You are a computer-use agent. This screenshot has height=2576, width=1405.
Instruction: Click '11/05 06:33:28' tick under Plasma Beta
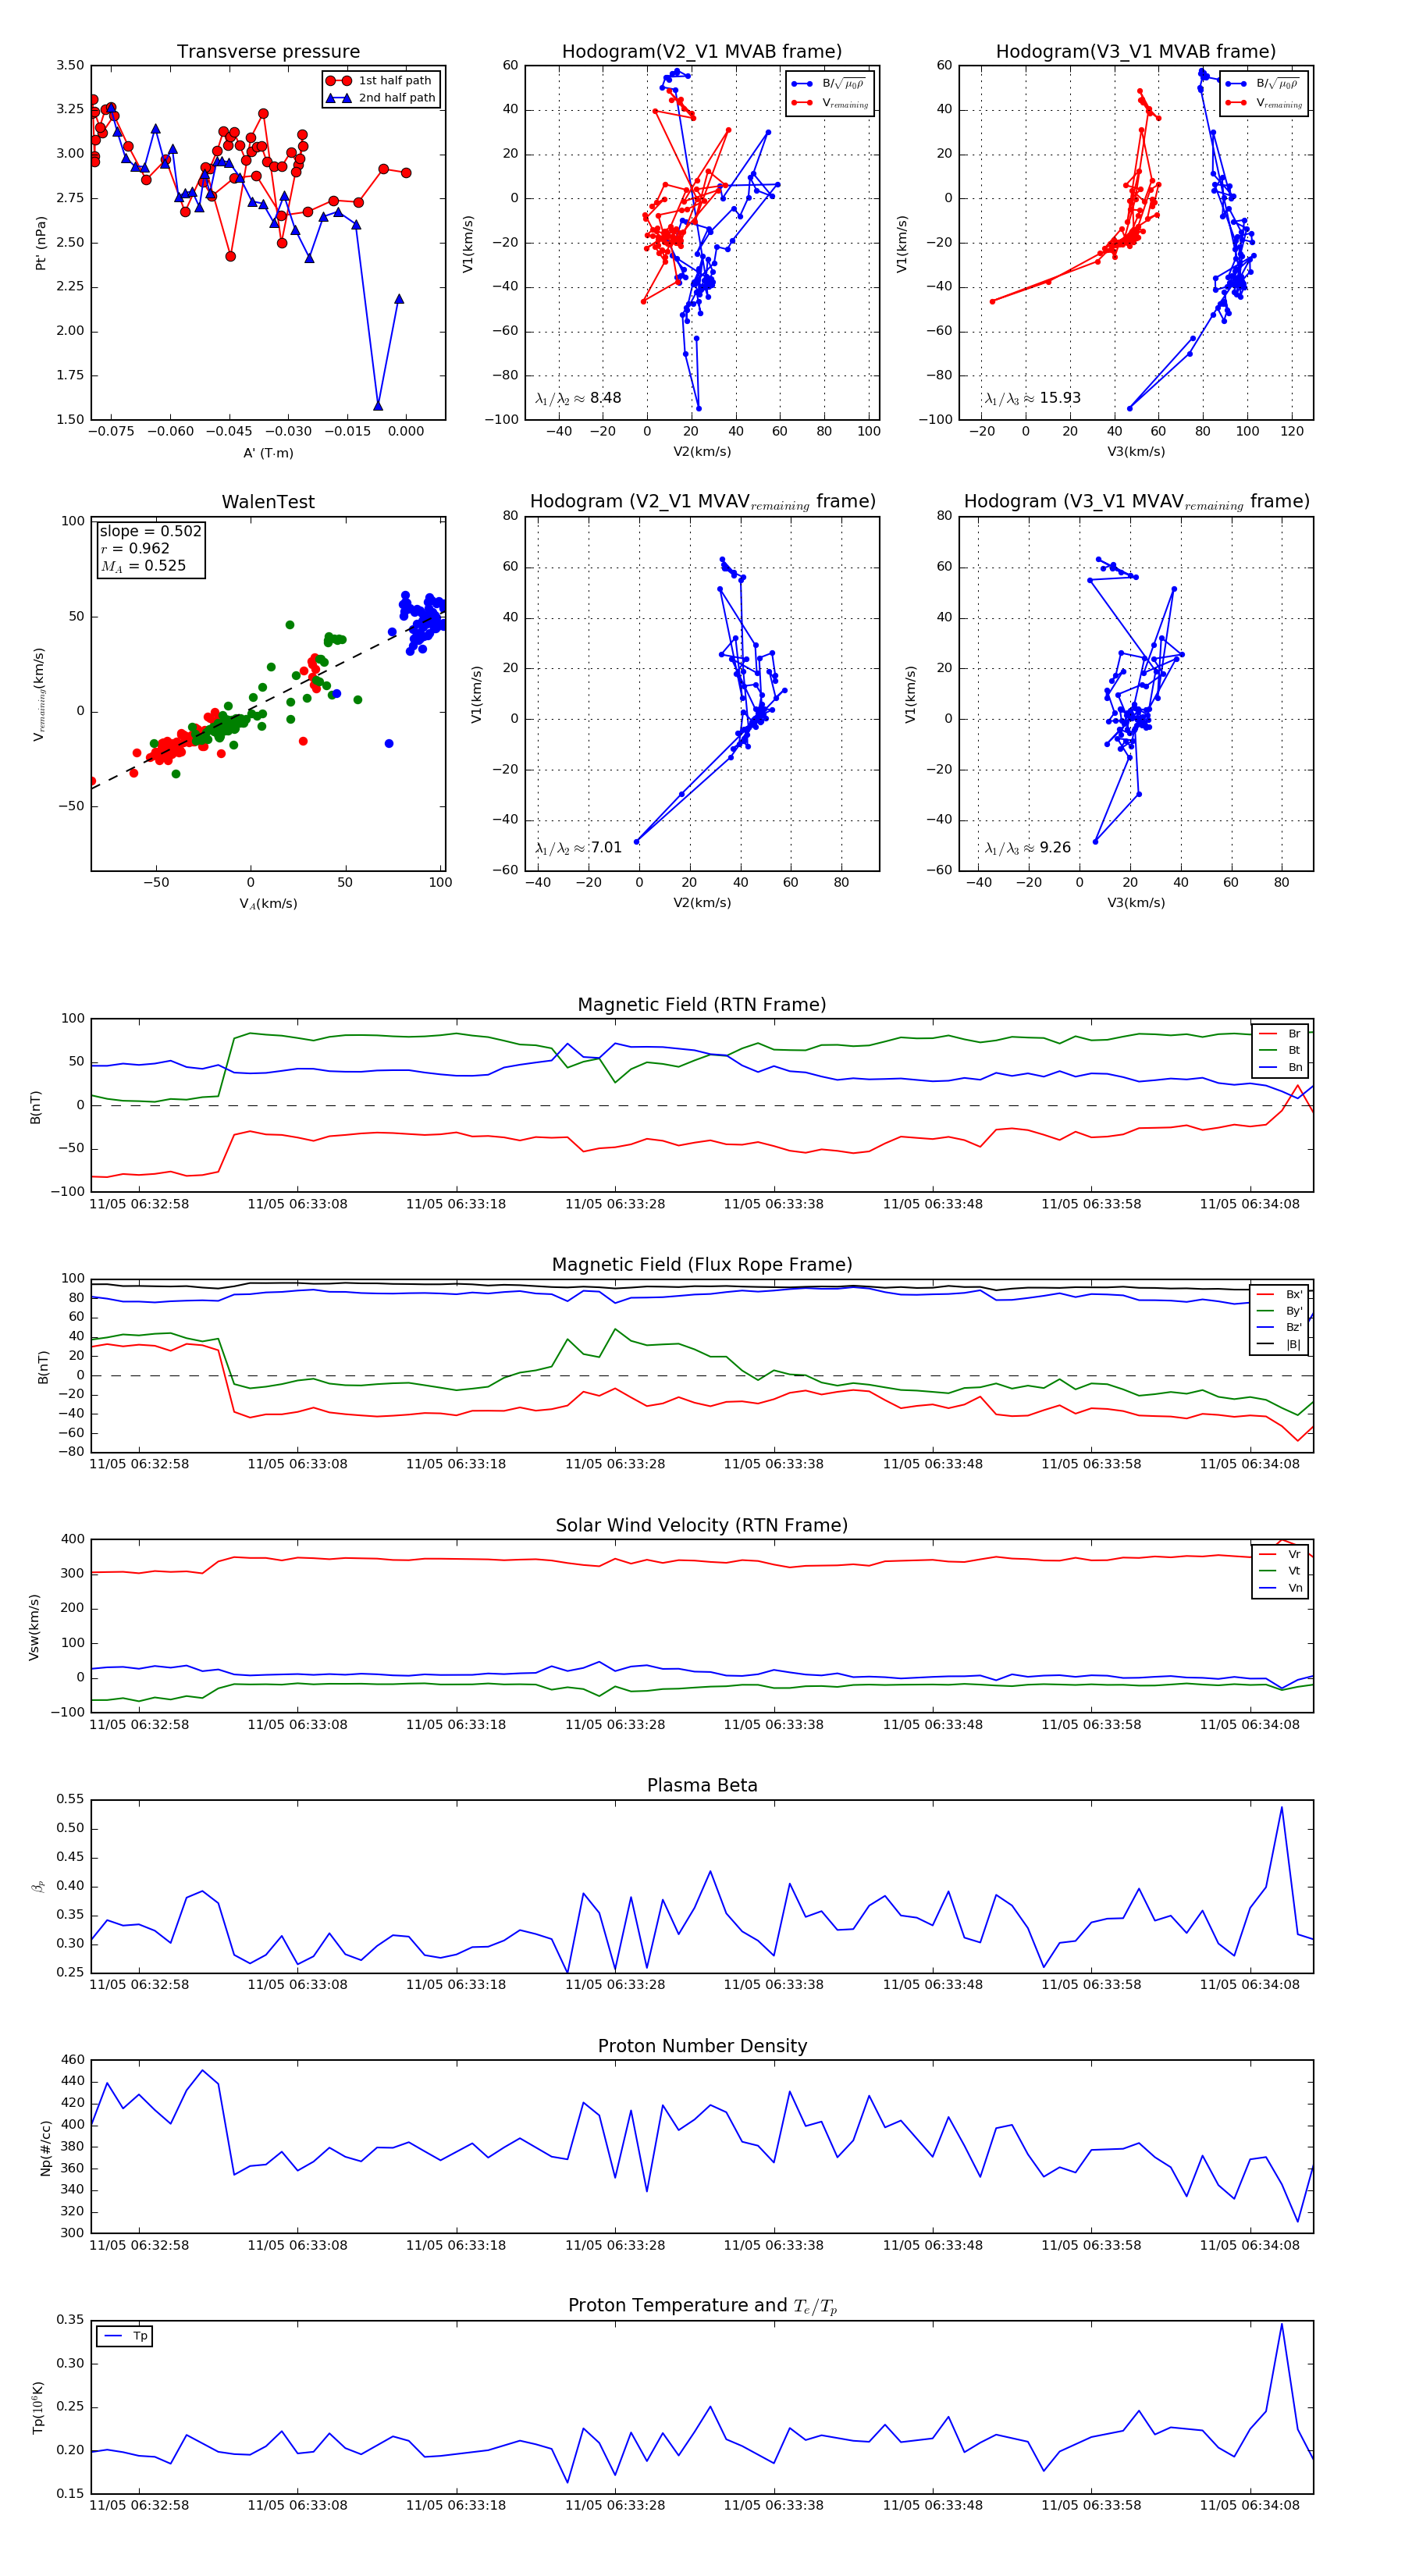[615, 1985]
